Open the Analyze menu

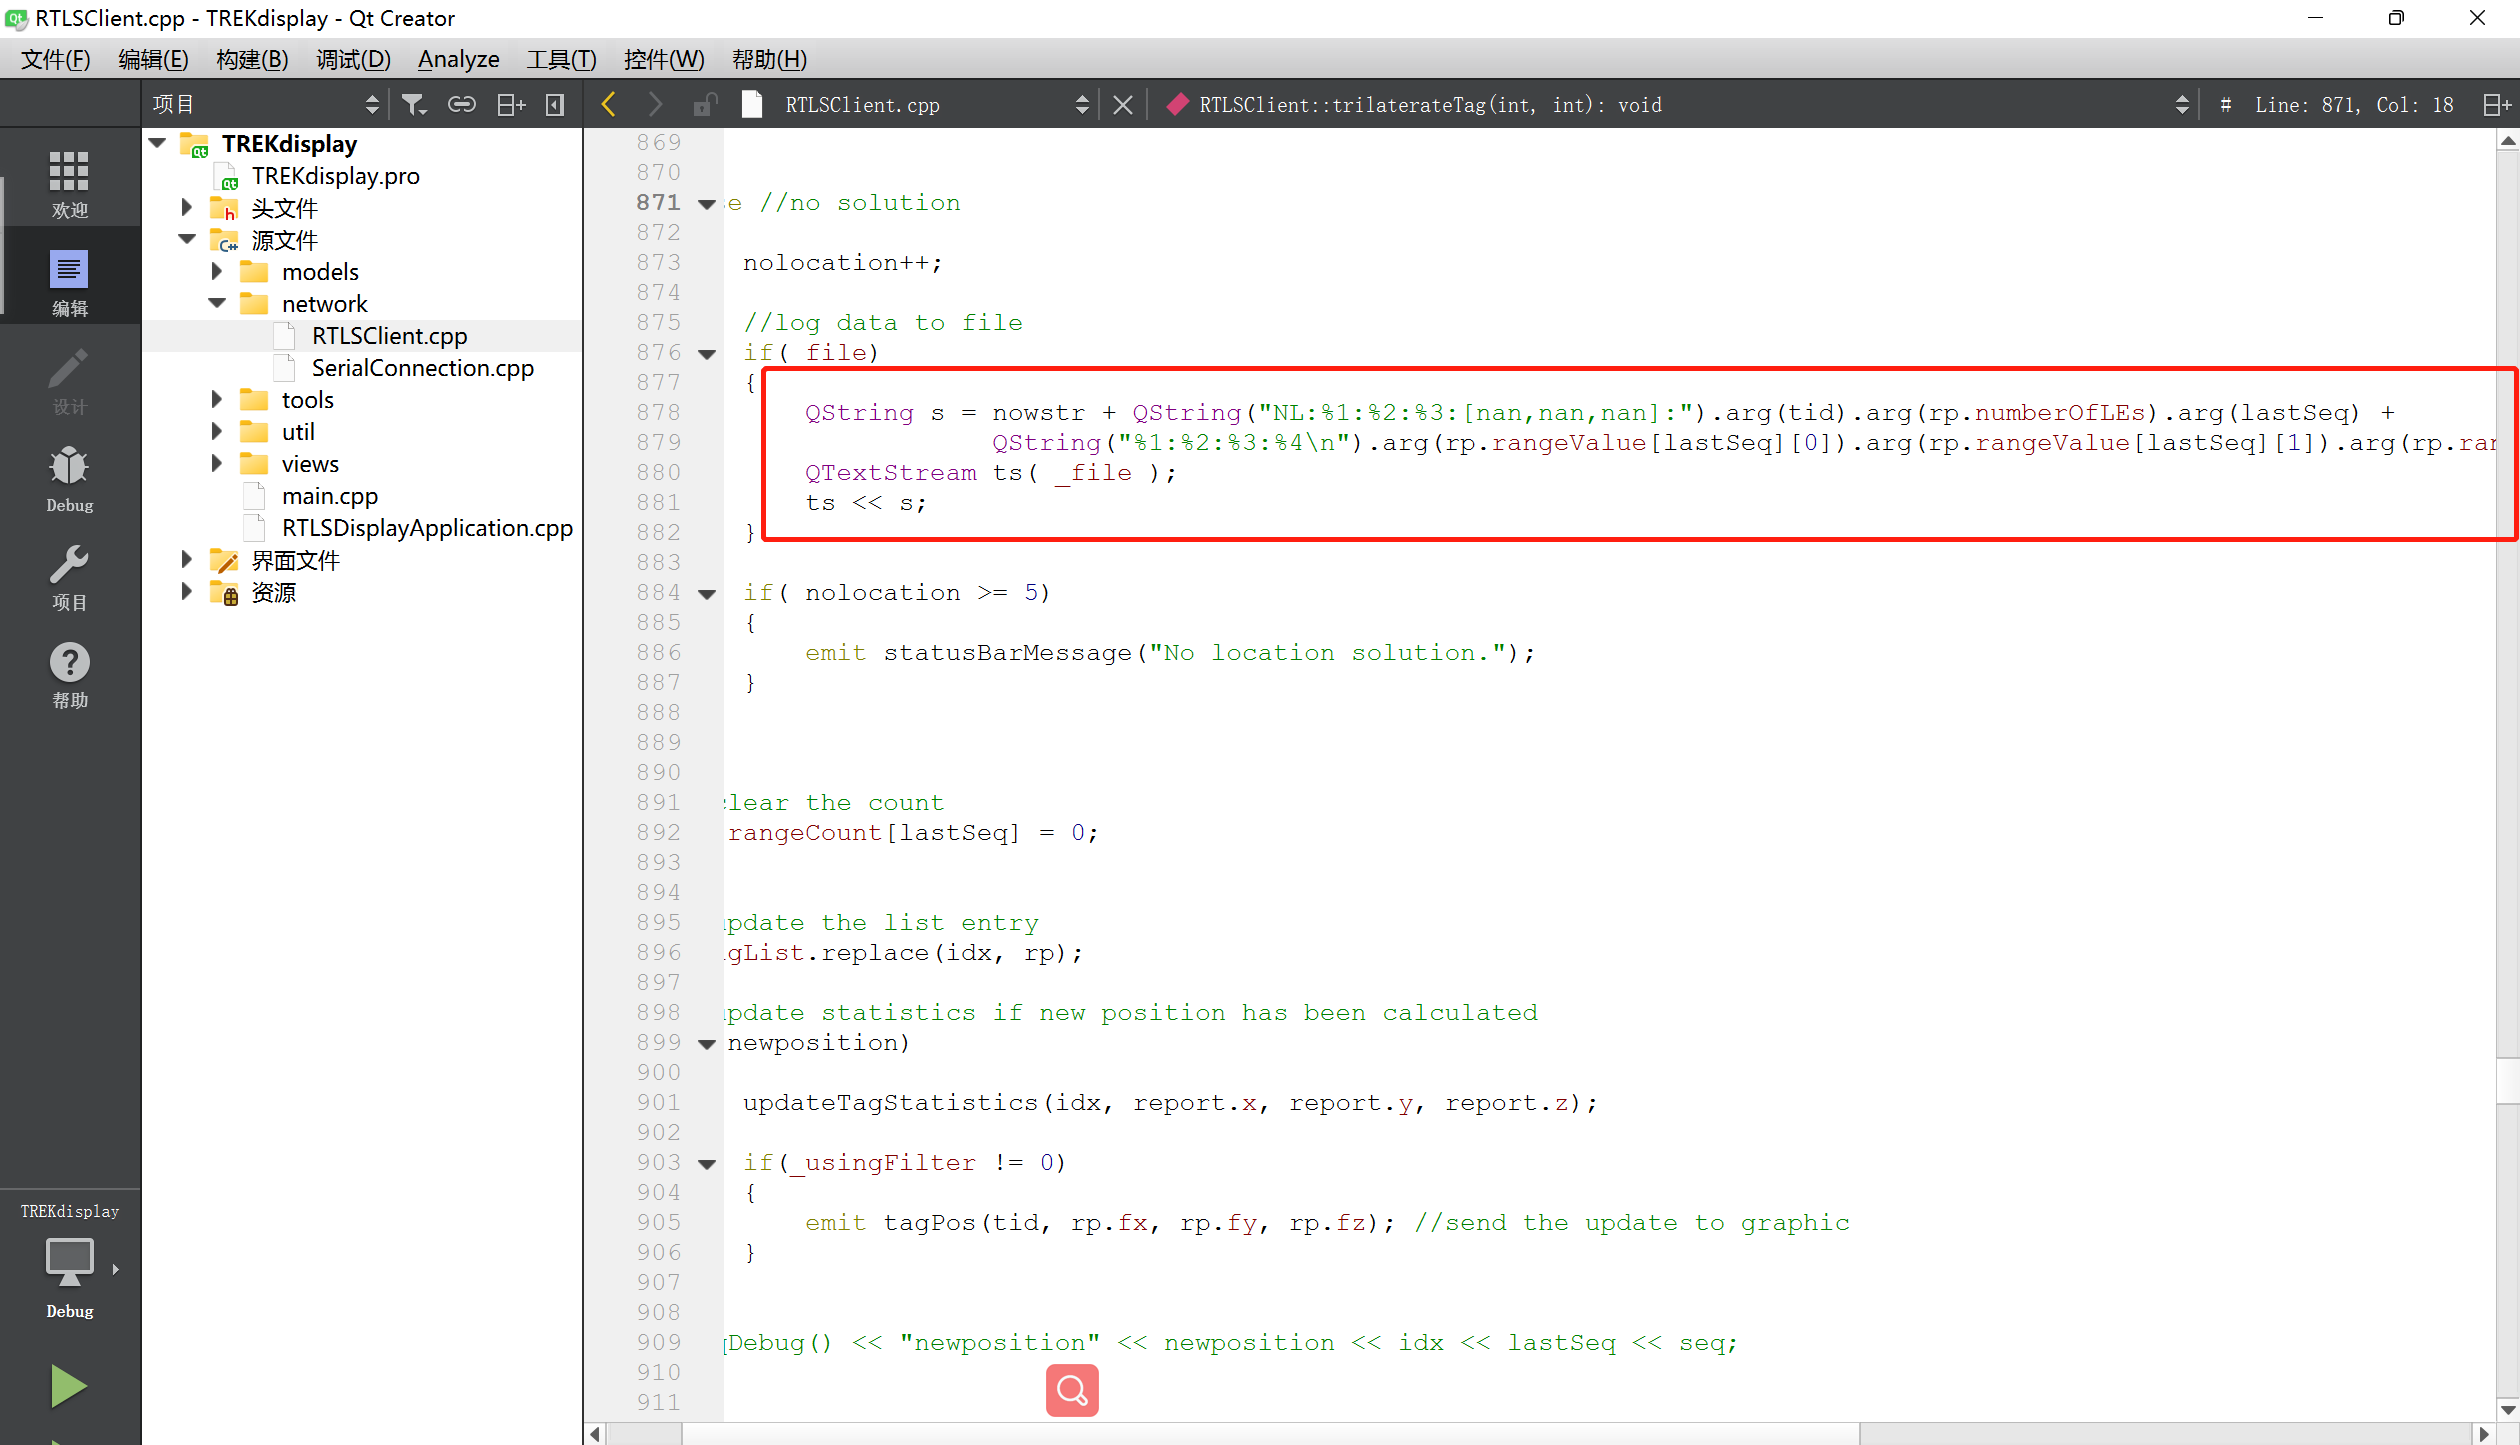pos(458,59)
